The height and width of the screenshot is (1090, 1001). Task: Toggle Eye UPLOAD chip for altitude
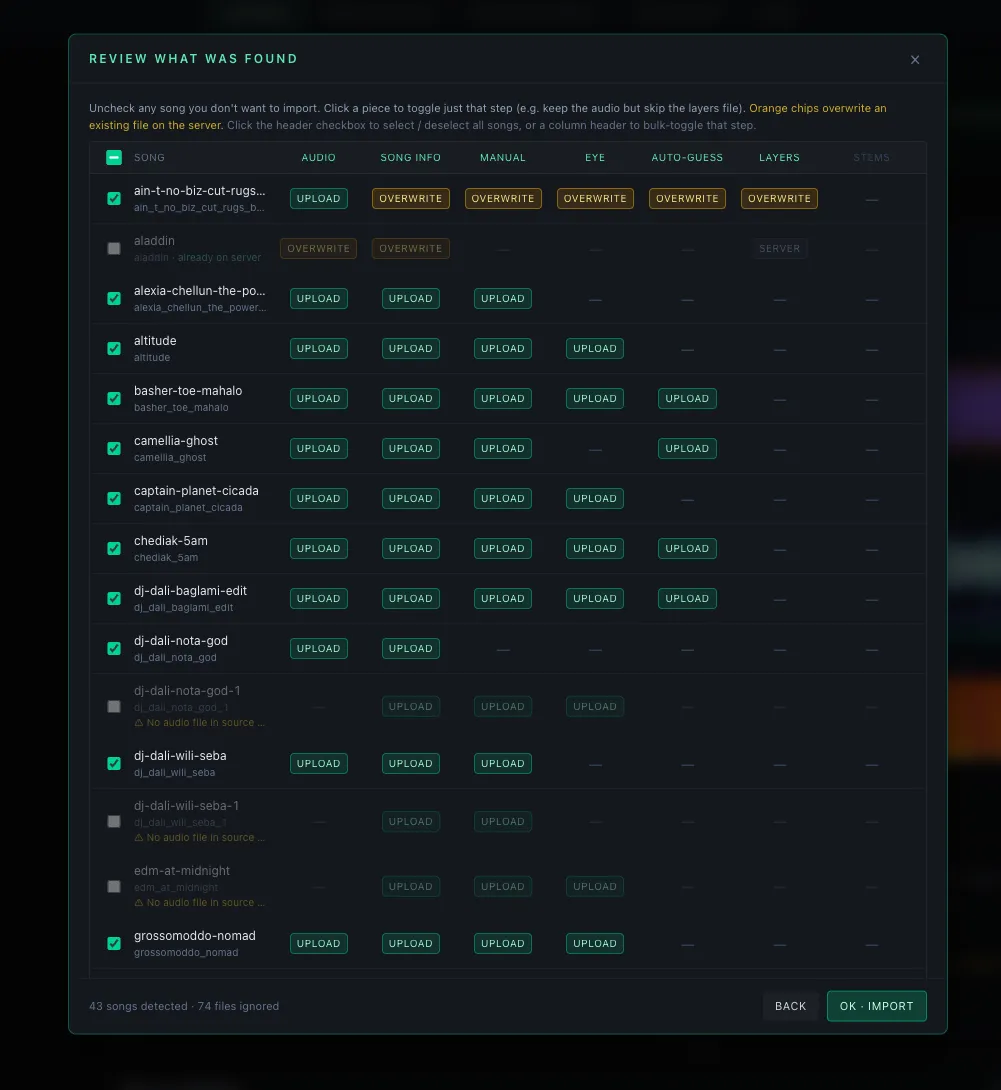pyautogui.click(x=595, y=349)
